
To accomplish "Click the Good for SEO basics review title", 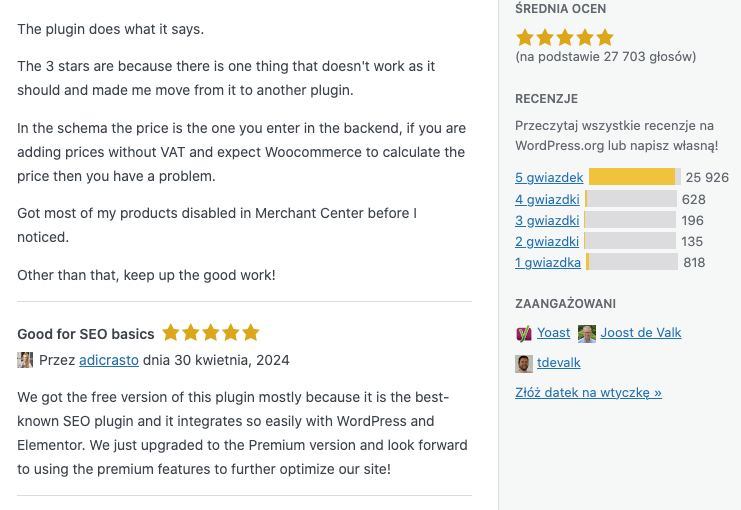I will pos(86,334).
